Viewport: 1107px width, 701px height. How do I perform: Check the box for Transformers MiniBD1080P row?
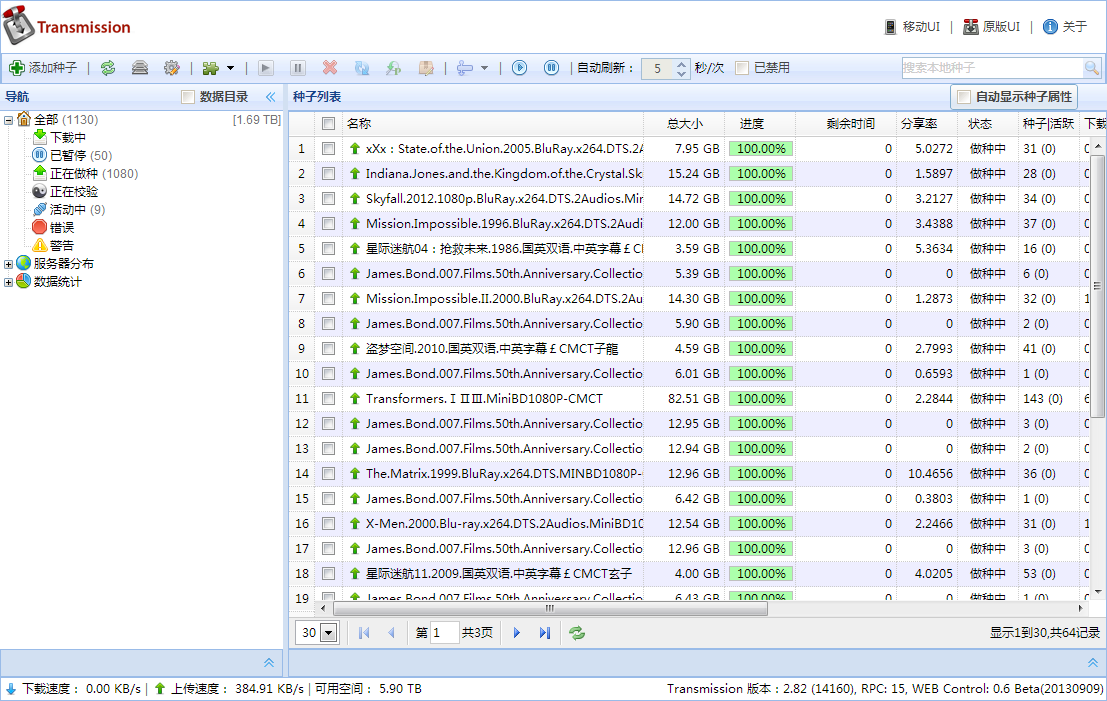[x=328, y=399]
